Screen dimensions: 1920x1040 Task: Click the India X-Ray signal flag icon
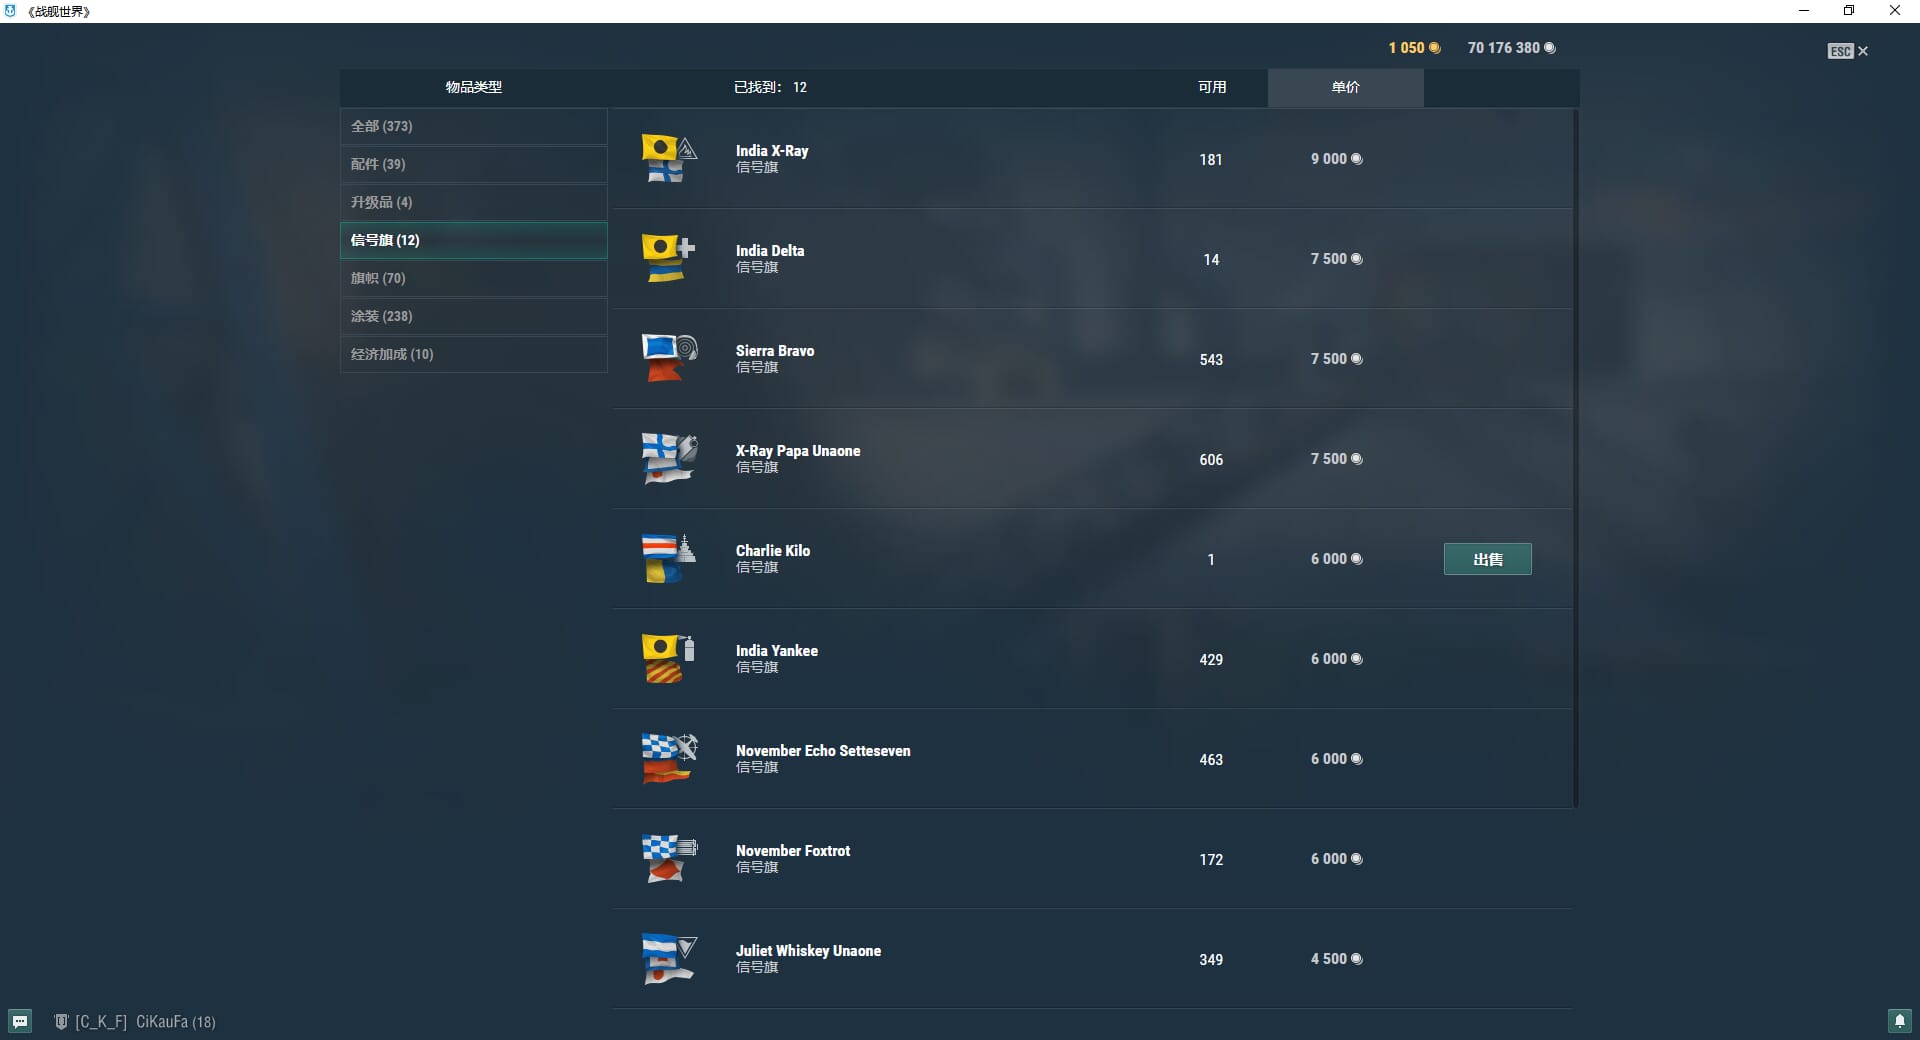[668, 159]
